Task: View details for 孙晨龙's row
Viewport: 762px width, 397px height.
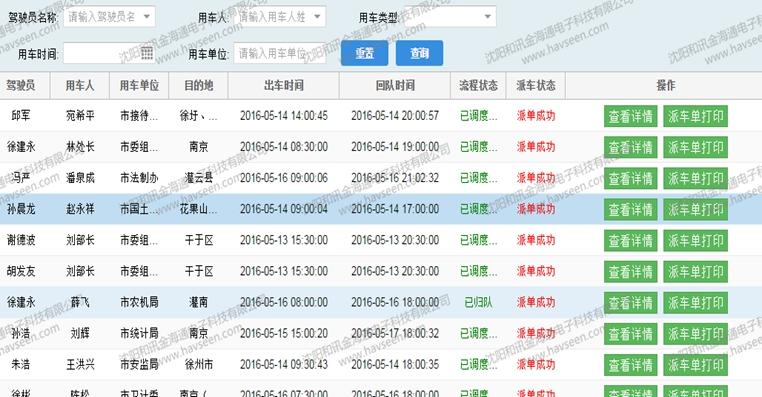Action: 631,209
